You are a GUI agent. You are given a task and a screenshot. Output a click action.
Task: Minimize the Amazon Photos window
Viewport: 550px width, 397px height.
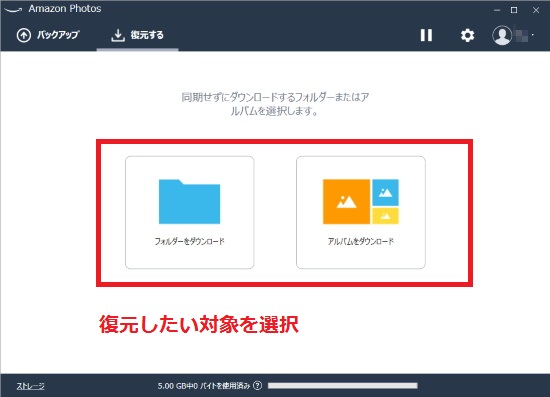[497, 10]
